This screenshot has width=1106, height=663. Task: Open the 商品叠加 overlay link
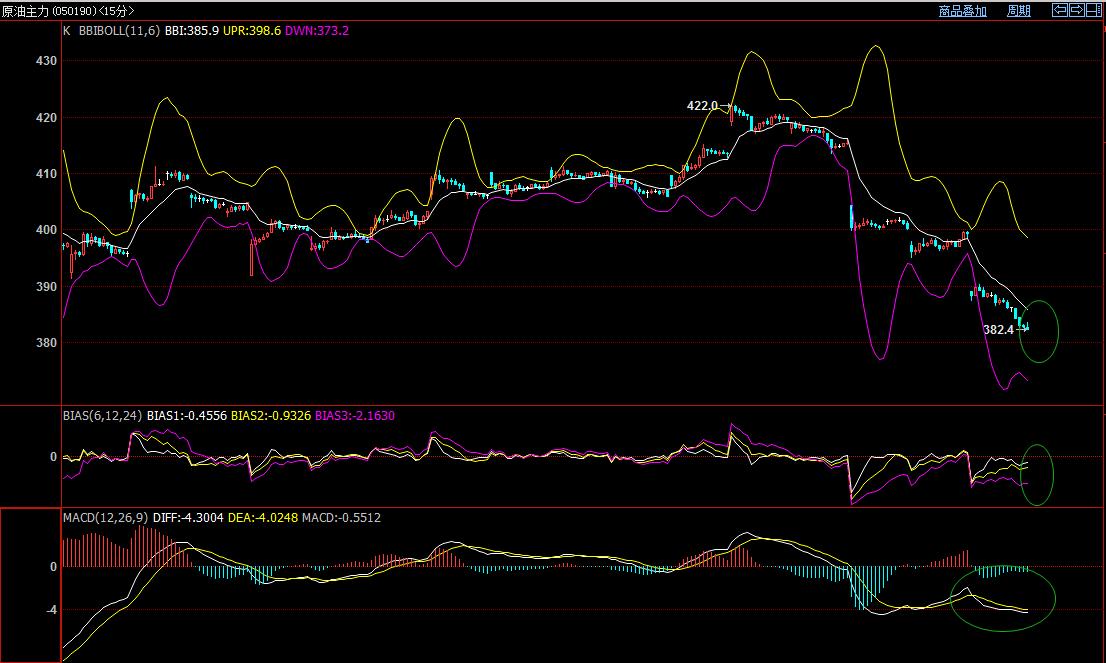pyautogui.click(x=962, y=11)
